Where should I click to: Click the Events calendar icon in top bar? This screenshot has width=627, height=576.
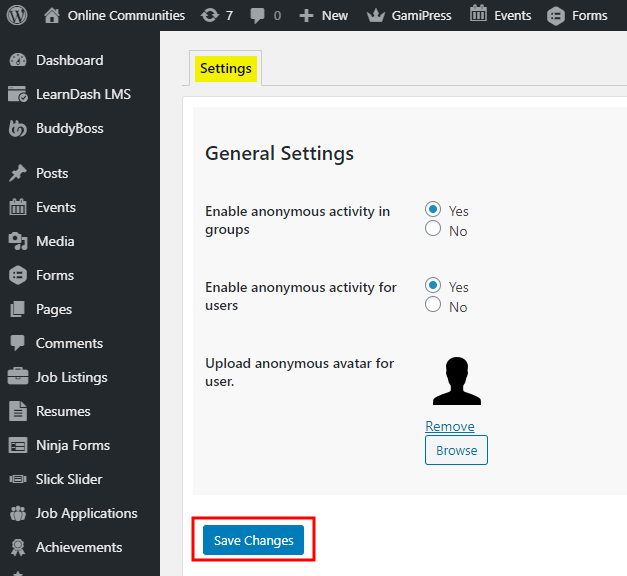479,15
